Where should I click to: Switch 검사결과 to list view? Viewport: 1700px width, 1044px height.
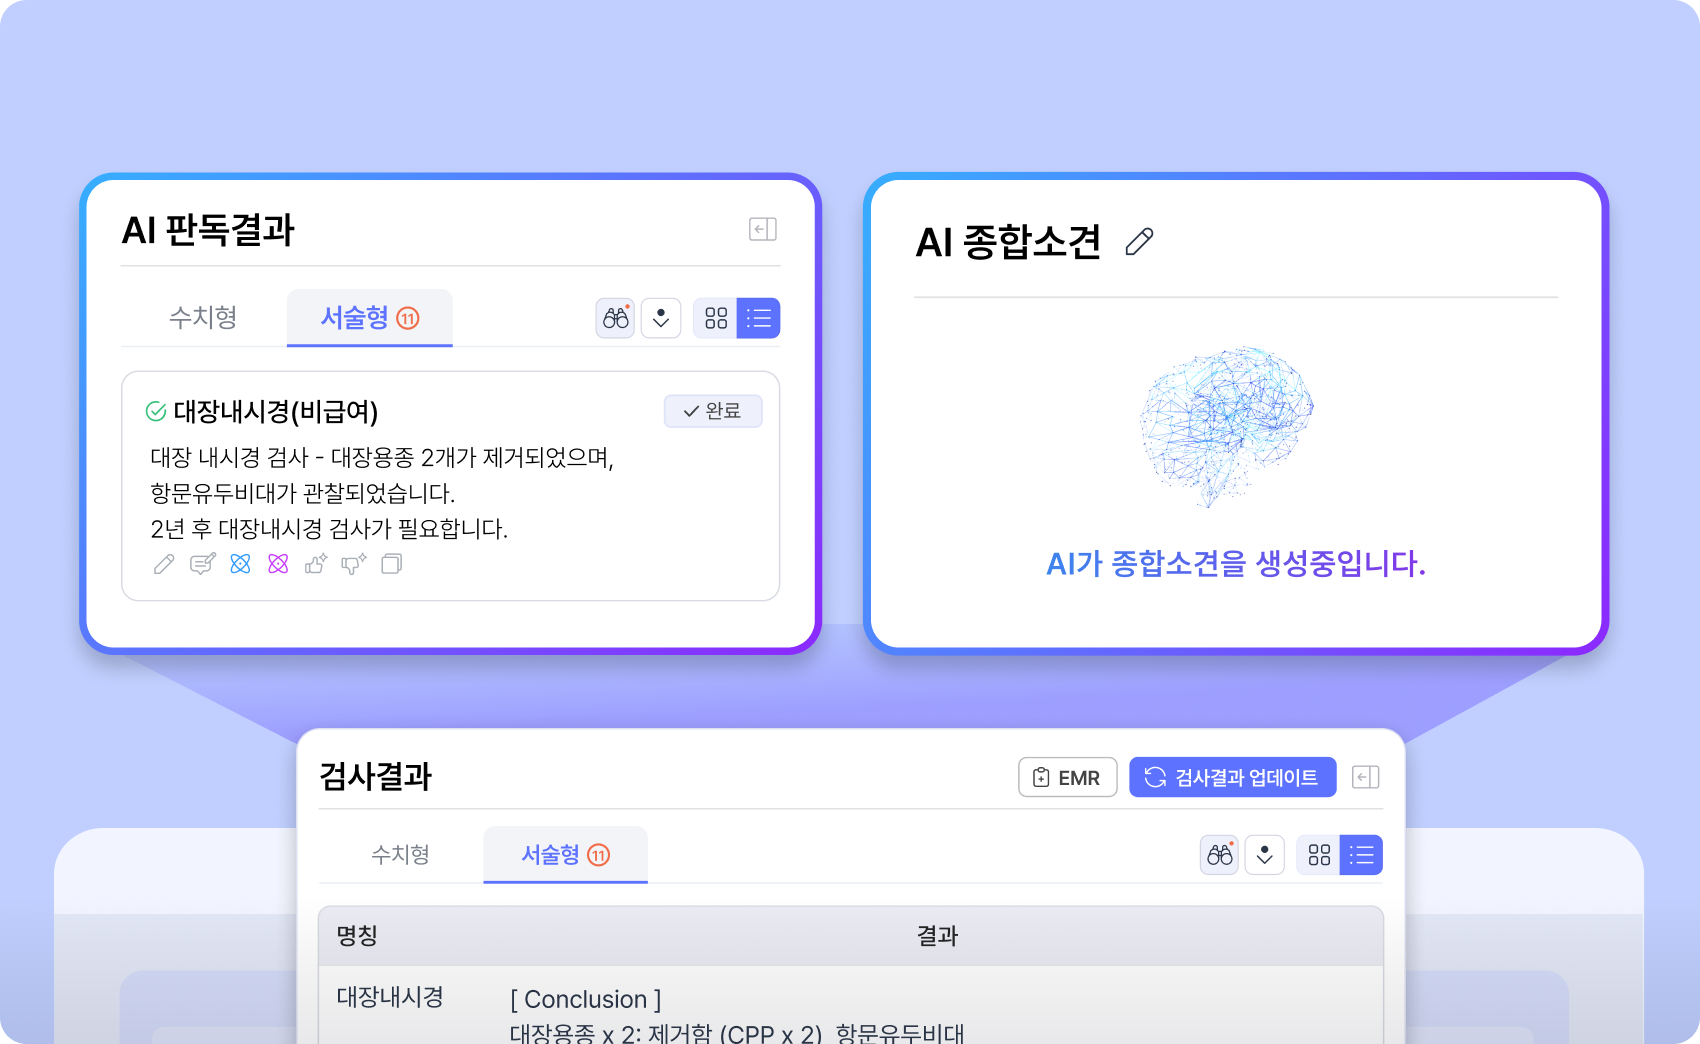[1361, 855]
